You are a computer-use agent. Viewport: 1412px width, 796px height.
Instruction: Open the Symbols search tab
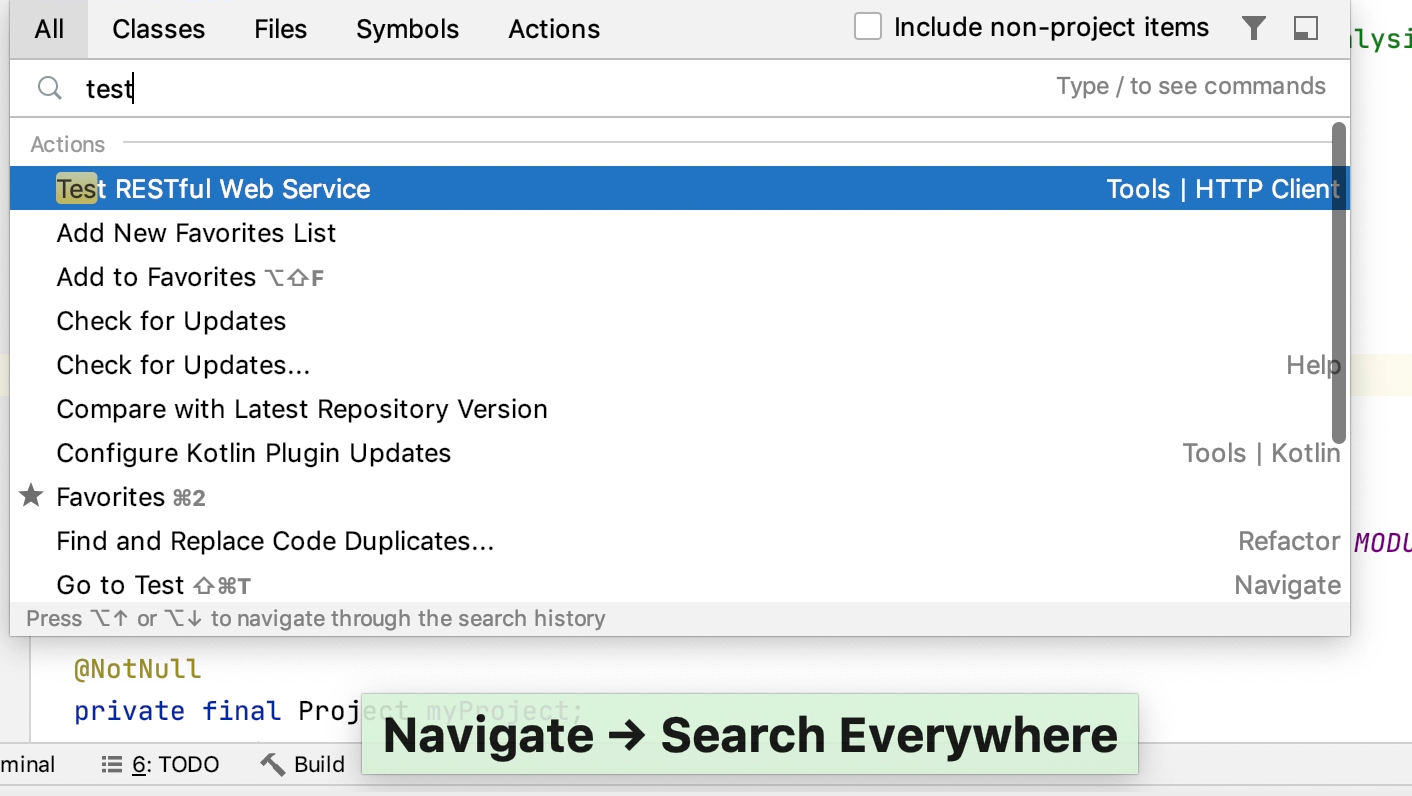407,29
